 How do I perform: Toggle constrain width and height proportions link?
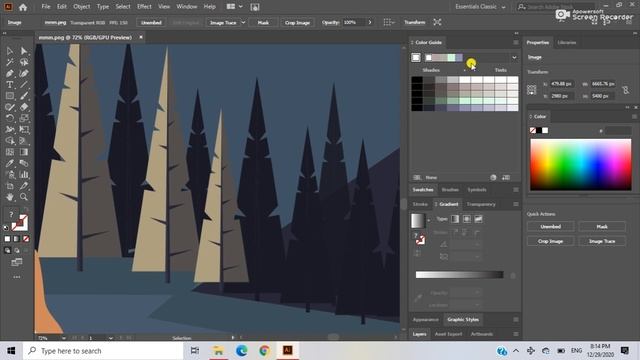point(626,90)
